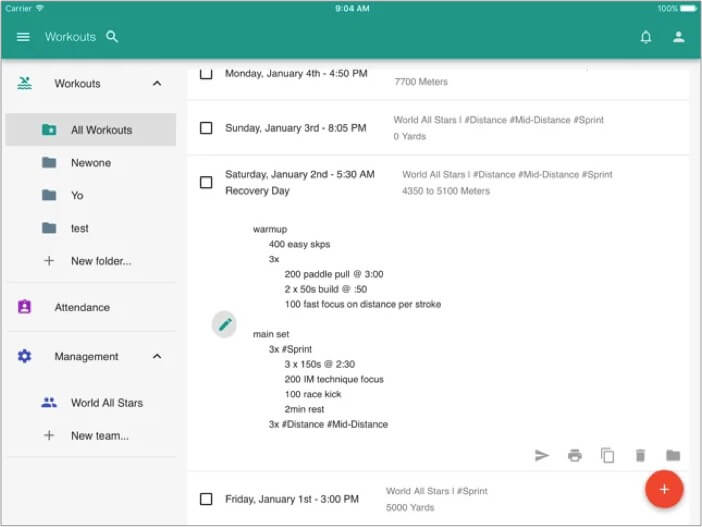Open the Friday, January 1st - 3:00 PM workout

(x=291, y=499)
